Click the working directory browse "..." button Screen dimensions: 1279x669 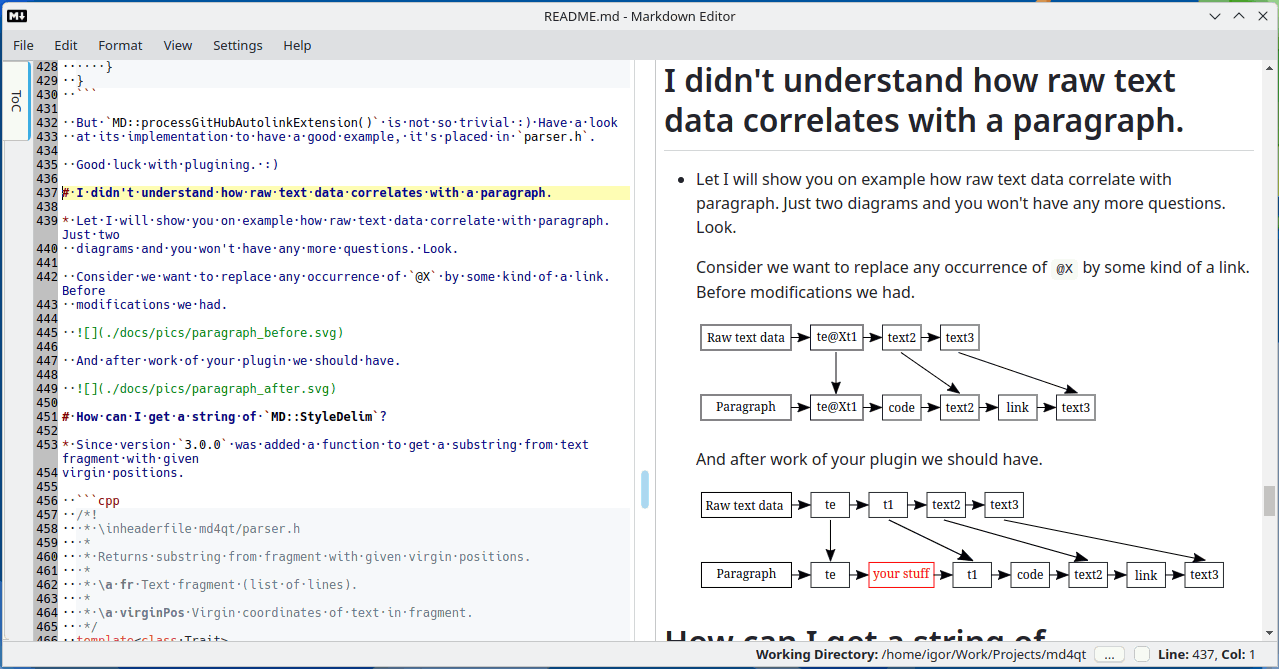coord(1109,655)
